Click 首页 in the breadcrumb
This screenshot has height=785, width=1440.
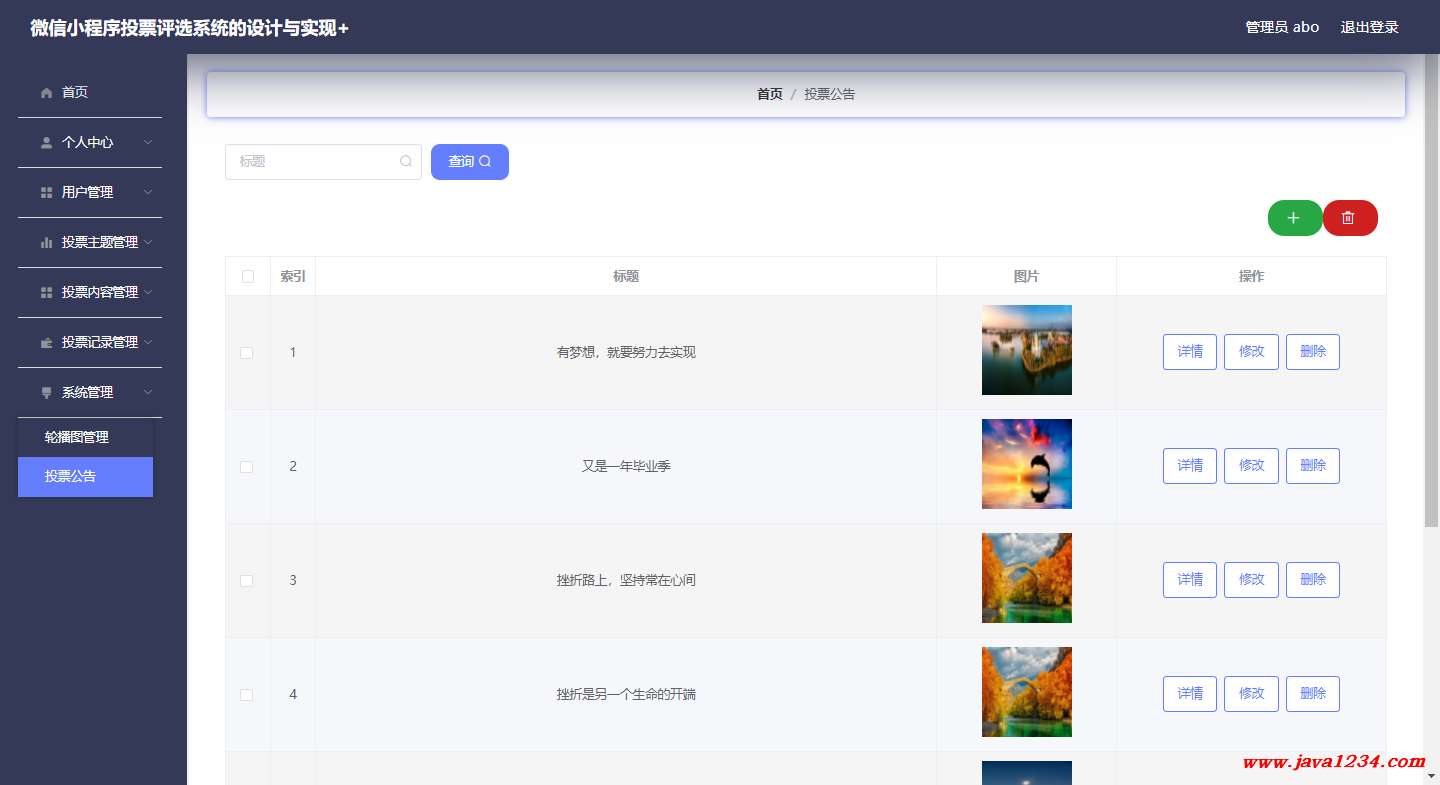click(x=770, y=94)
